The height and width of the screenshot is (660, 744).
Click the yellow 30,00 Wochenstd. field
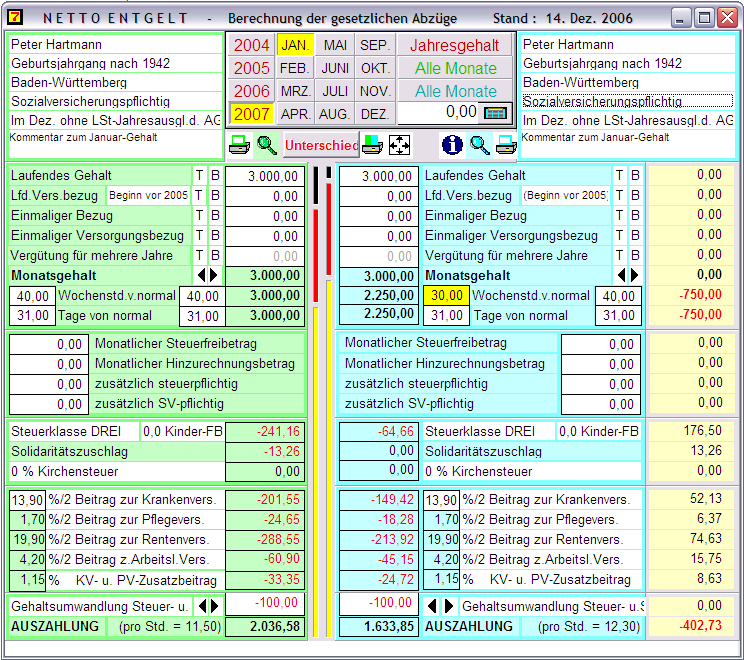(447, 296)
